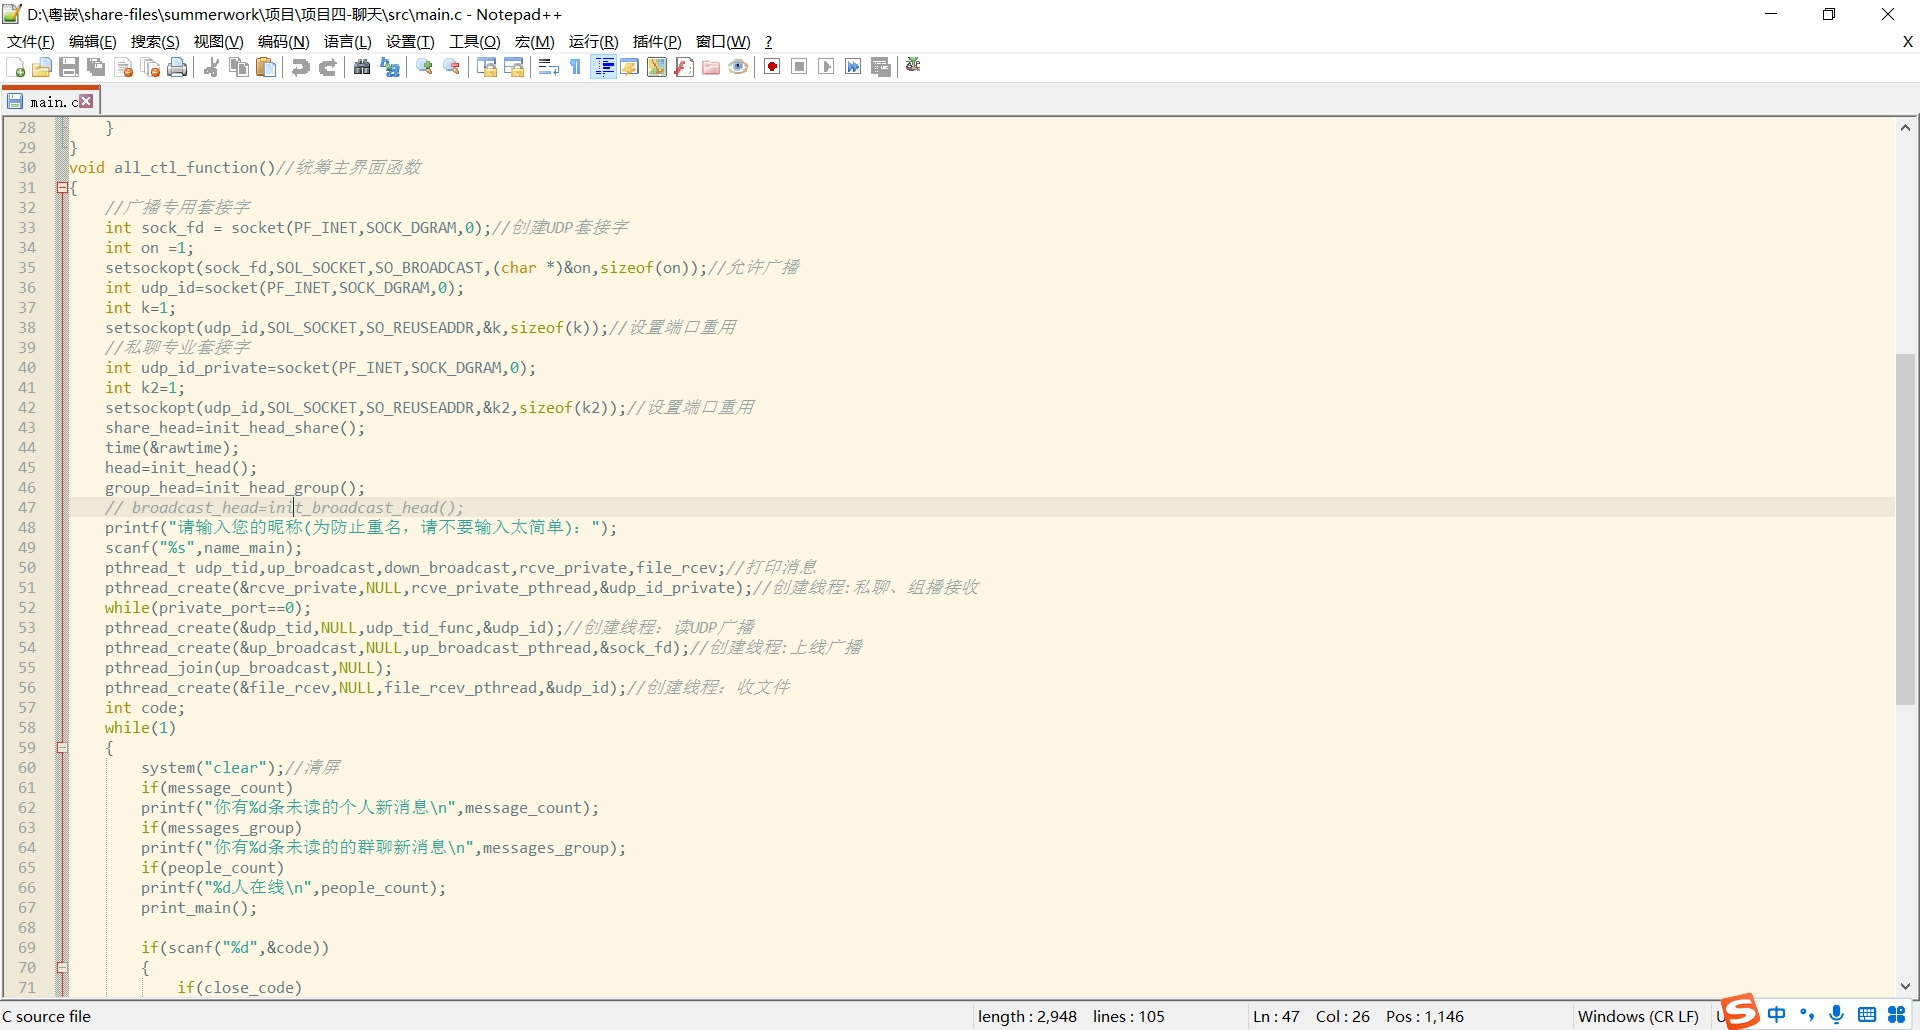The image size is (1920, 1030).
Task: Open the 编辑(E) menu
Action: pyautogui.click(x=93, y=42)
